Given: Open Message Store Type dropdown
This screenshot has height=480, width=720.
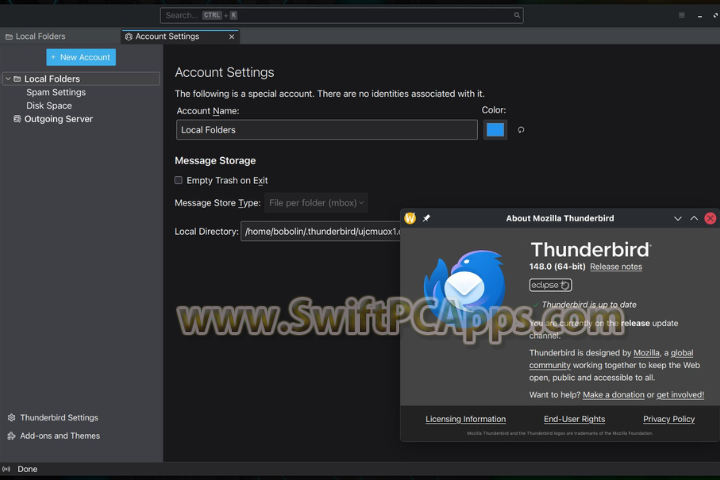Looking at the screenshot, I should (316, 203).
